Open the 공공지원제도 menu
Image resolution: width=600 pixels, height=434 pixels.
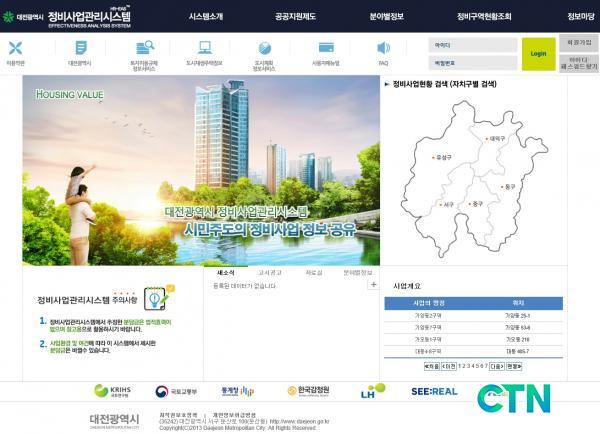[x=295, y=16]
